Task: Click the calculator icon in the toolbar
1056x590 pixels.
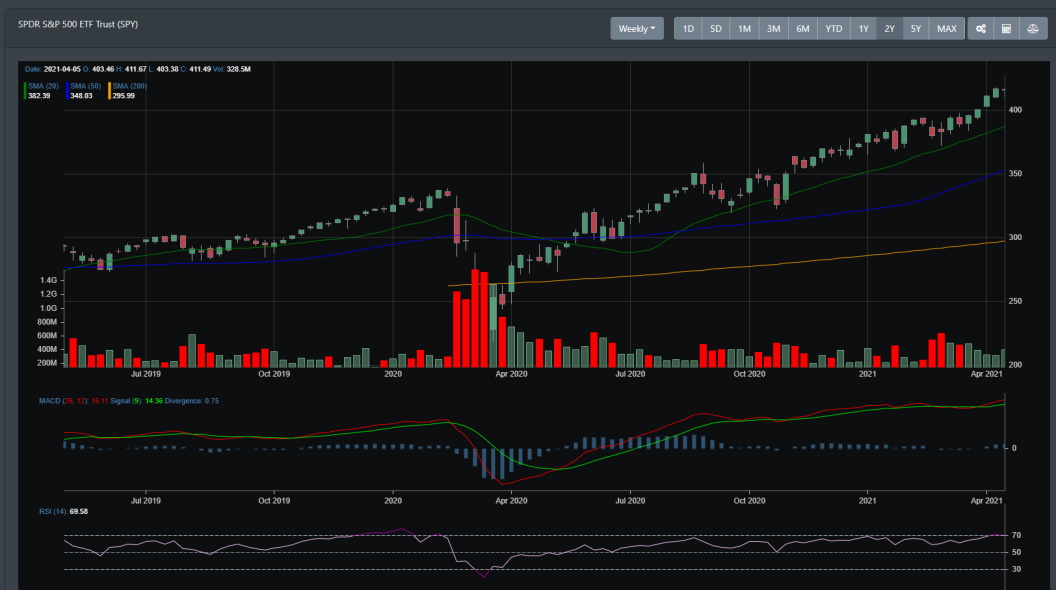Action: pos(1006,29)
